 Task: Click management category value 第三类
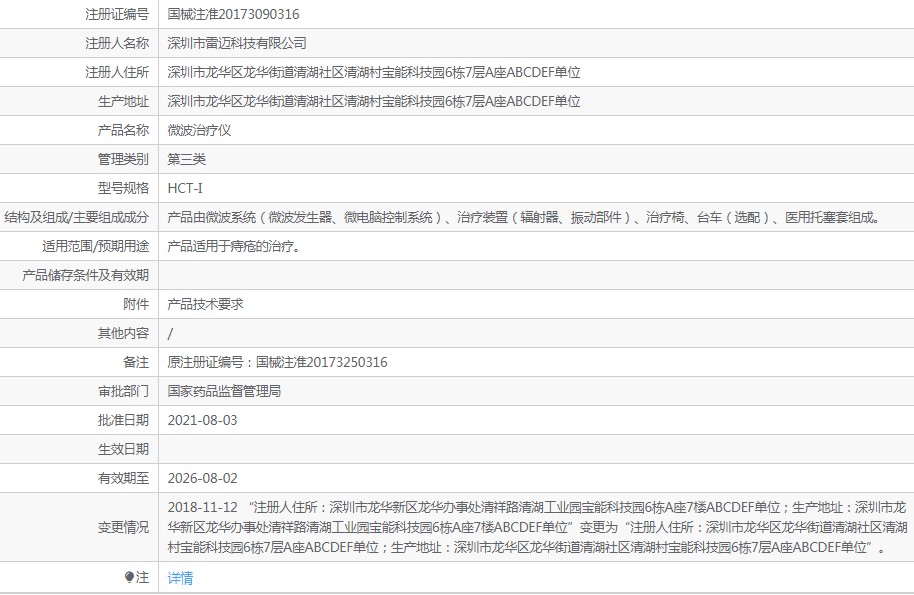pos(187,159)
